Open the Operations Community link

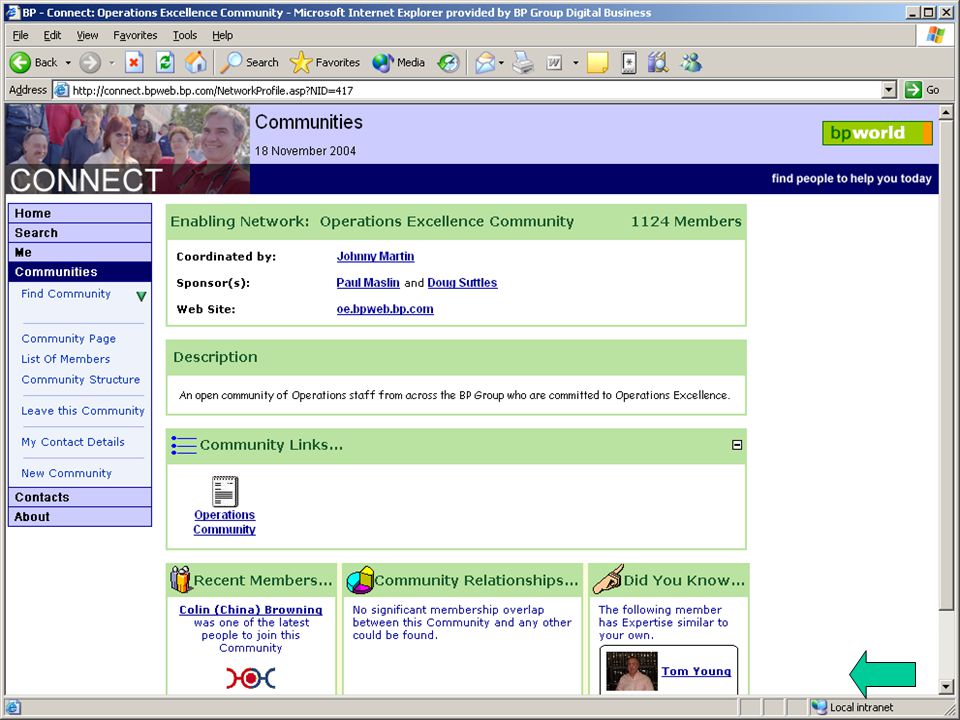(225, 522)
